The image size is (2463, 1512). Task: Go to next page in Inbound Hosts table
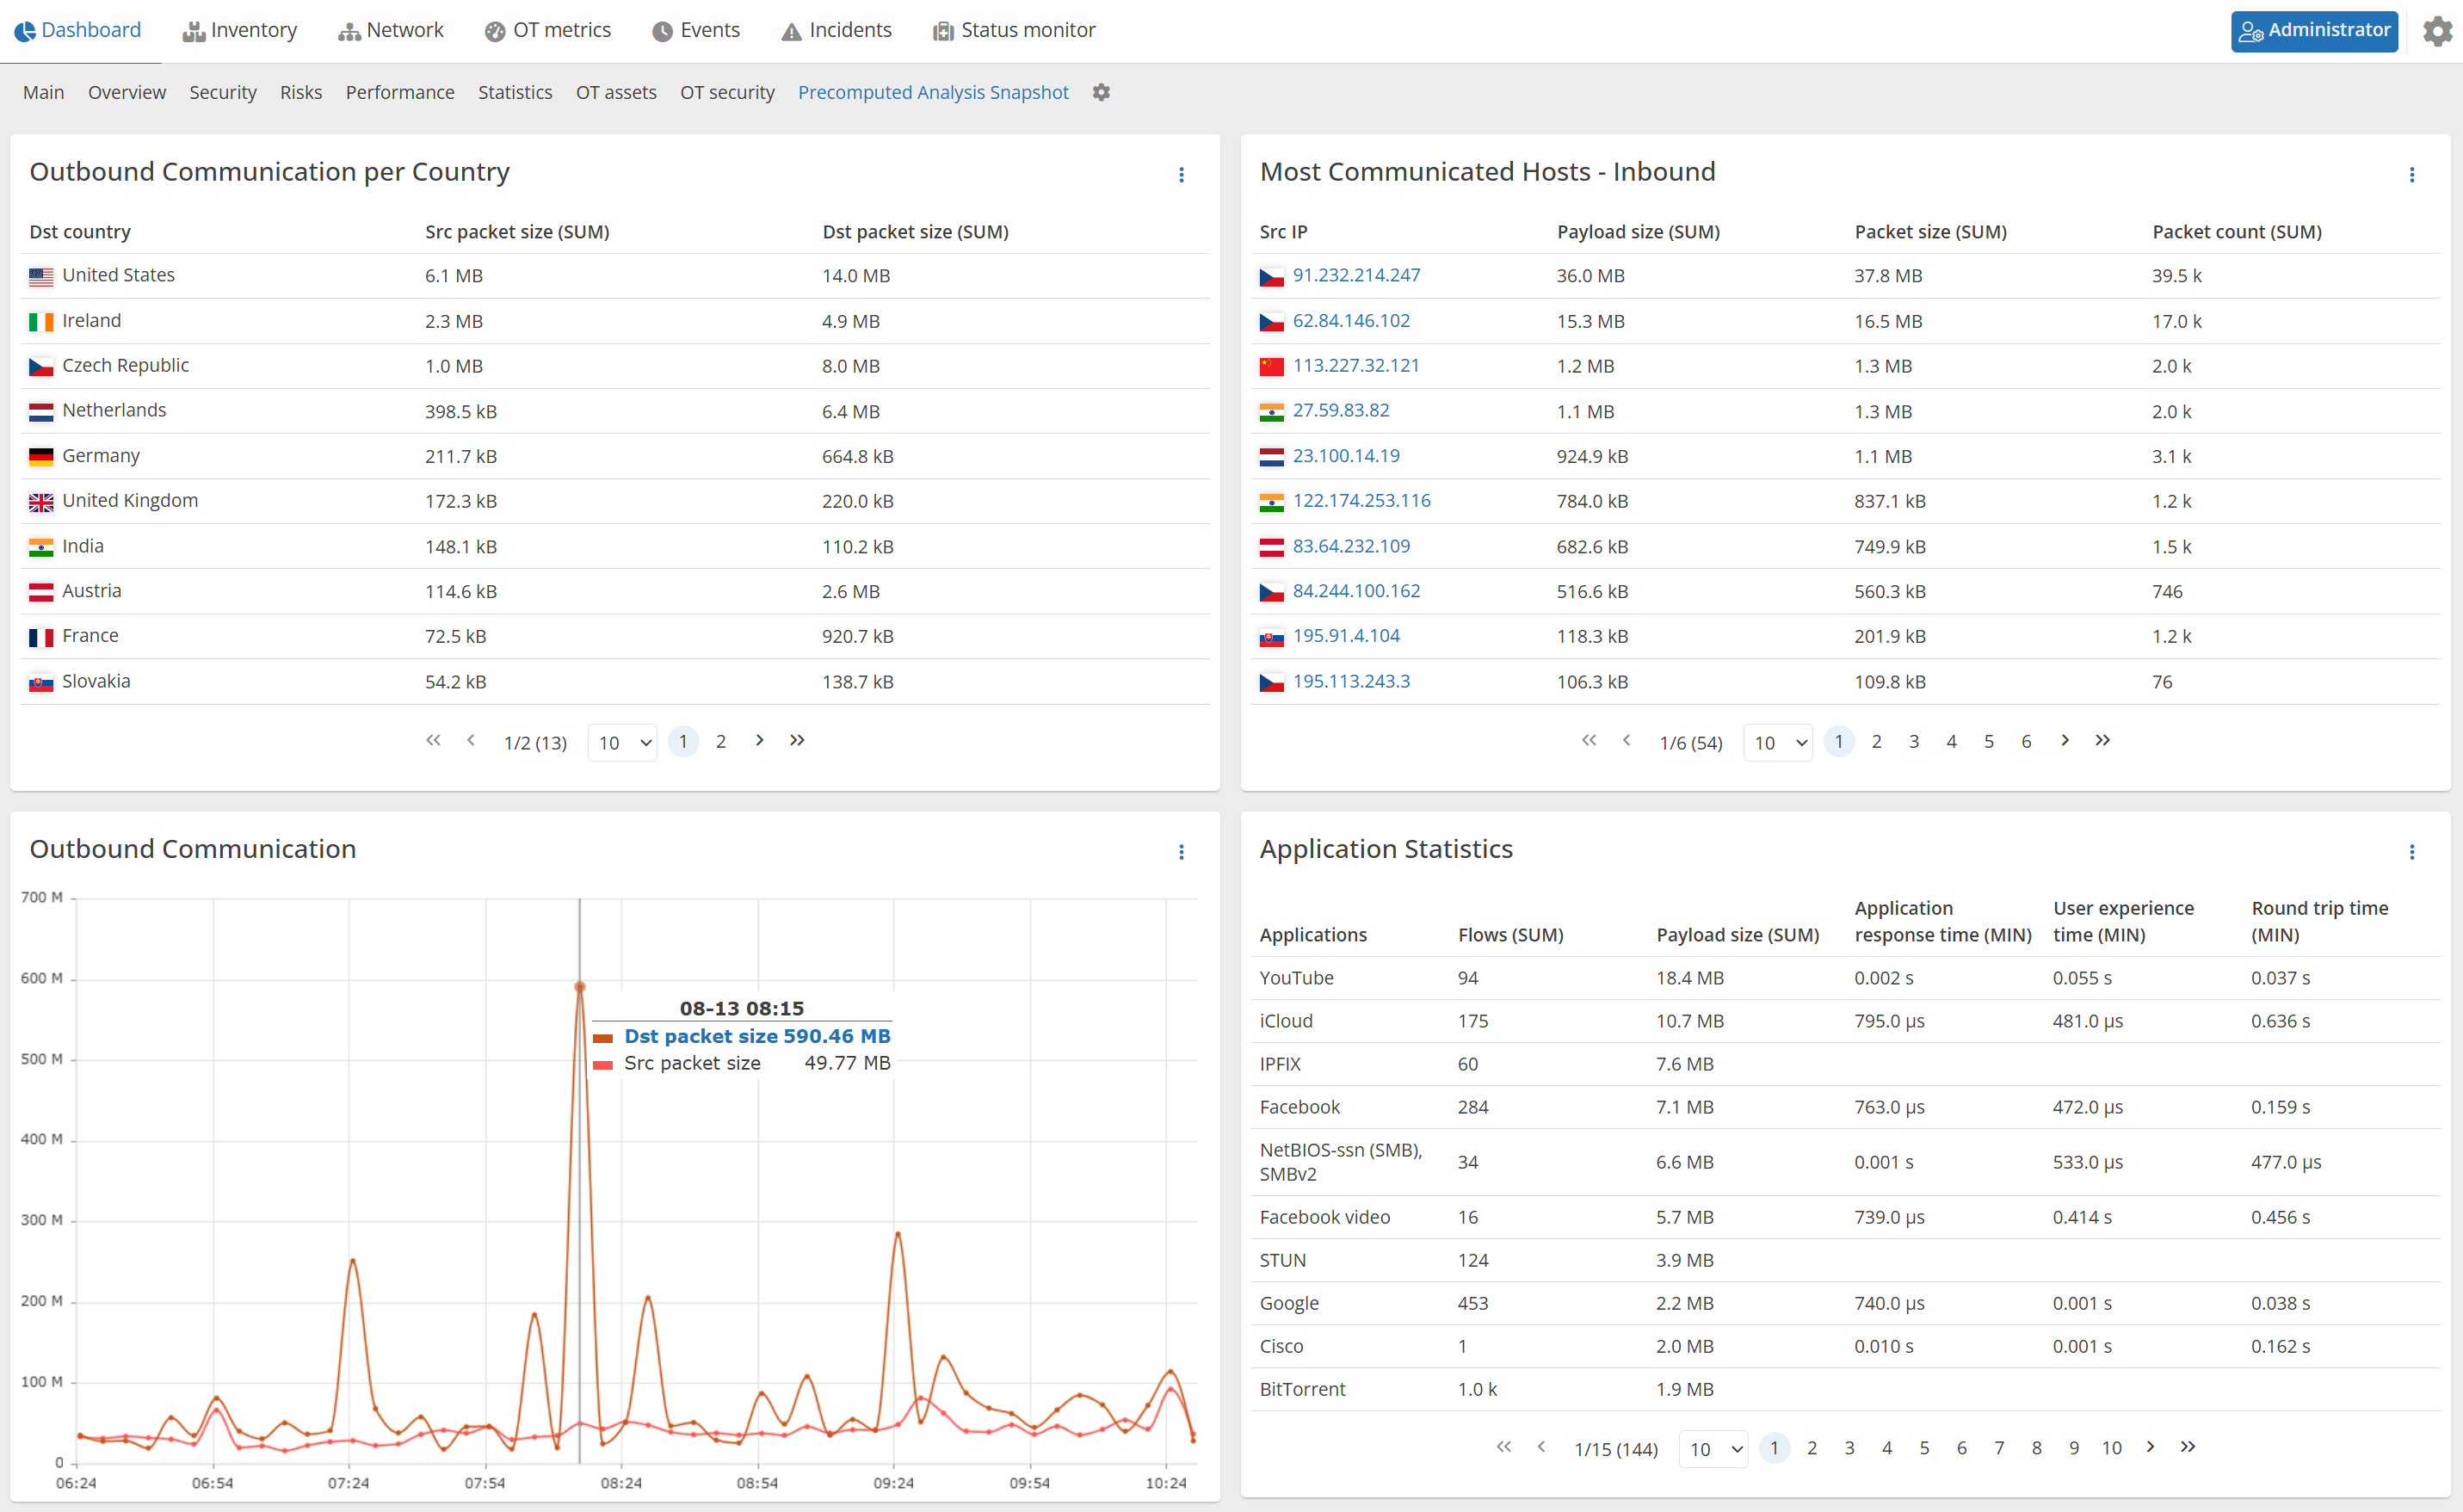click(2065, 741)
